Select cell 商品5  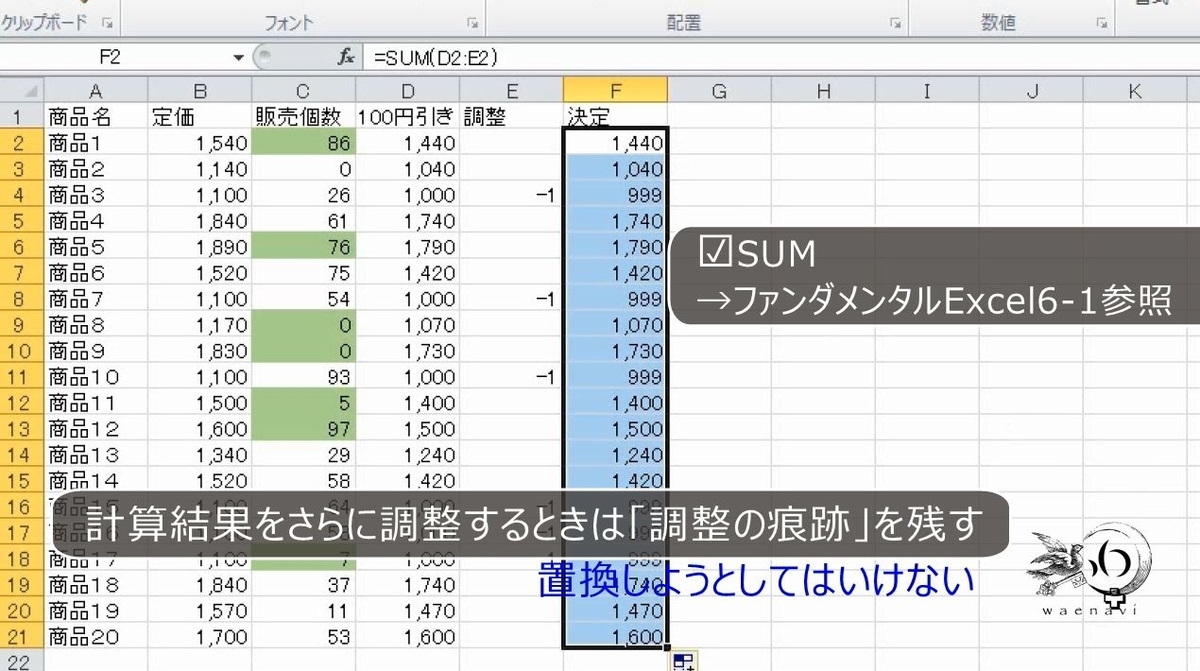[96, 247]
